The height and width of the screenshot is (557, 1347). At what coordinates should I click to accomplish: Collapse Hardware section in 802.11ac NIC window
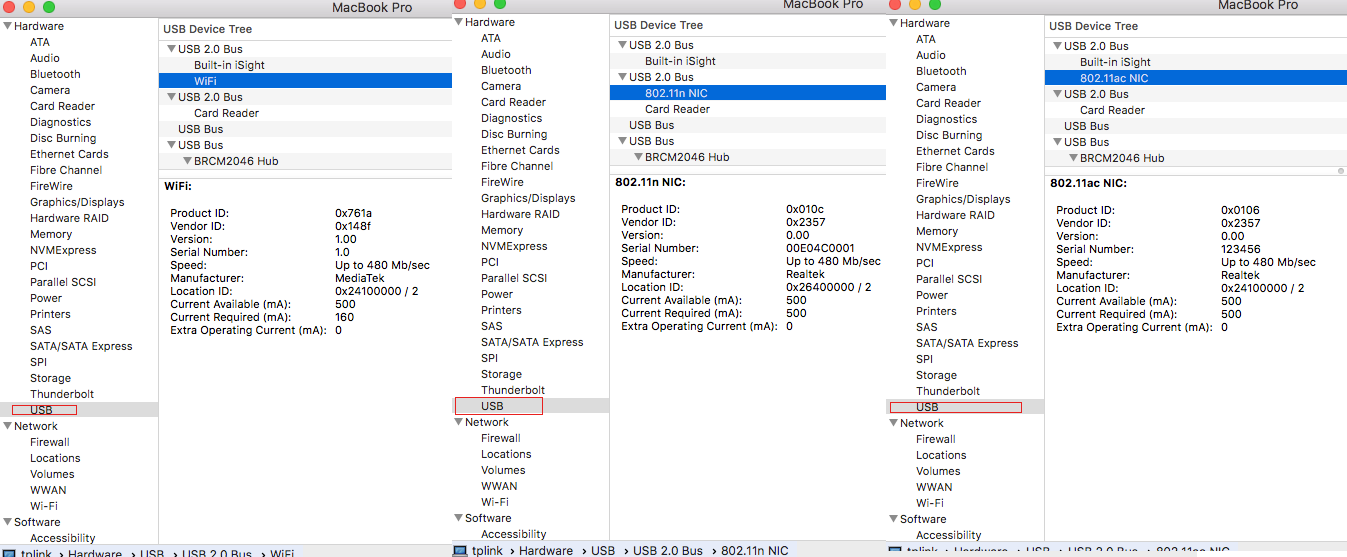click(893, 23)
